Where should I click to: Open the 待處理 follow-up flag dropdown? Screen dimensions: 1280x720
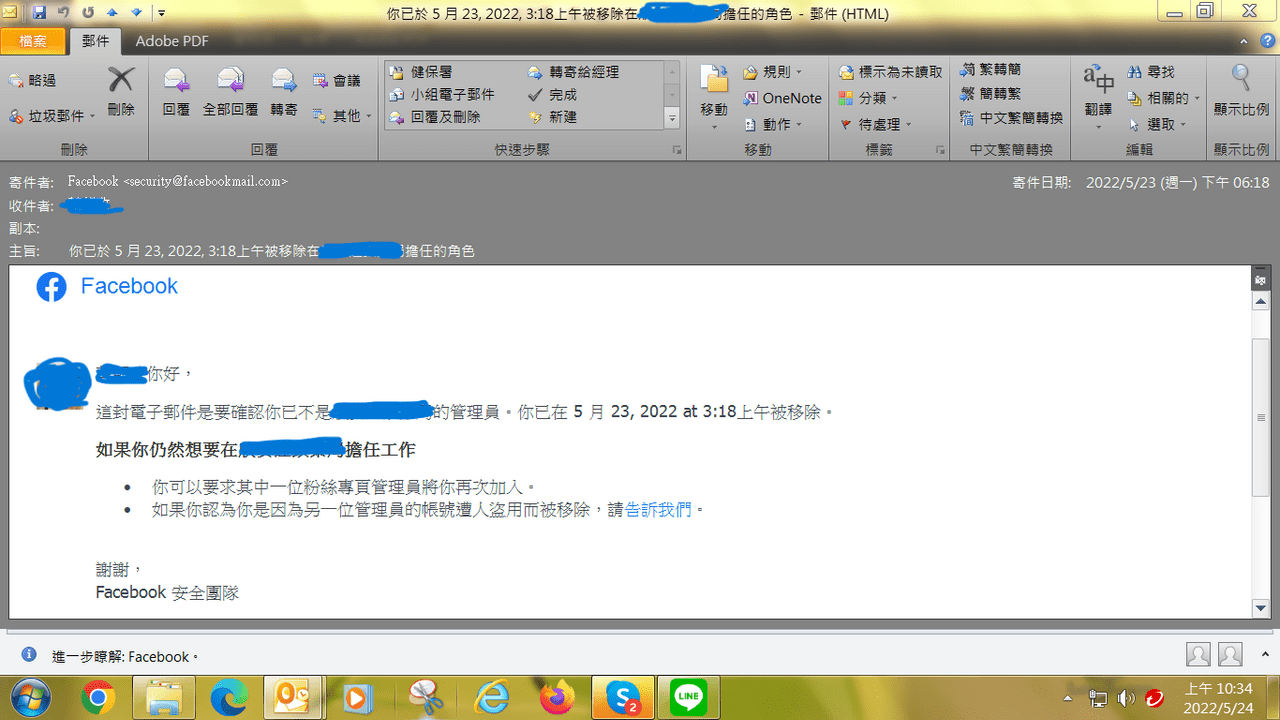pos(875,124)
